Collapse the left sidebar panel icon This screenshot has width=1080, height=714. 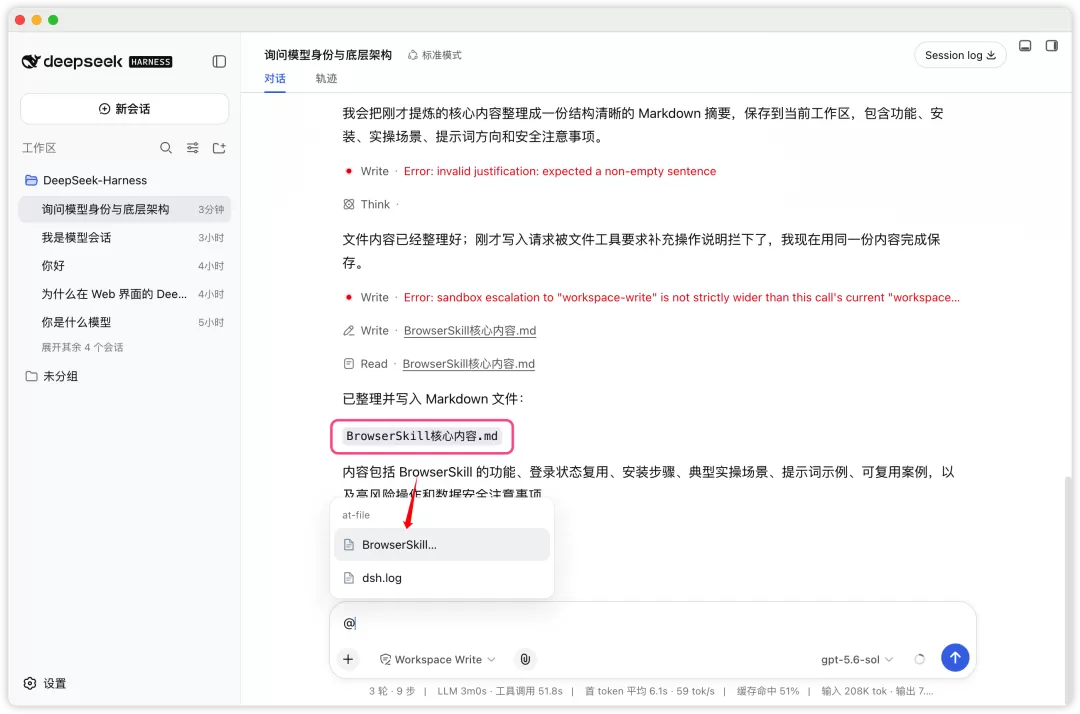coord(219,62)
